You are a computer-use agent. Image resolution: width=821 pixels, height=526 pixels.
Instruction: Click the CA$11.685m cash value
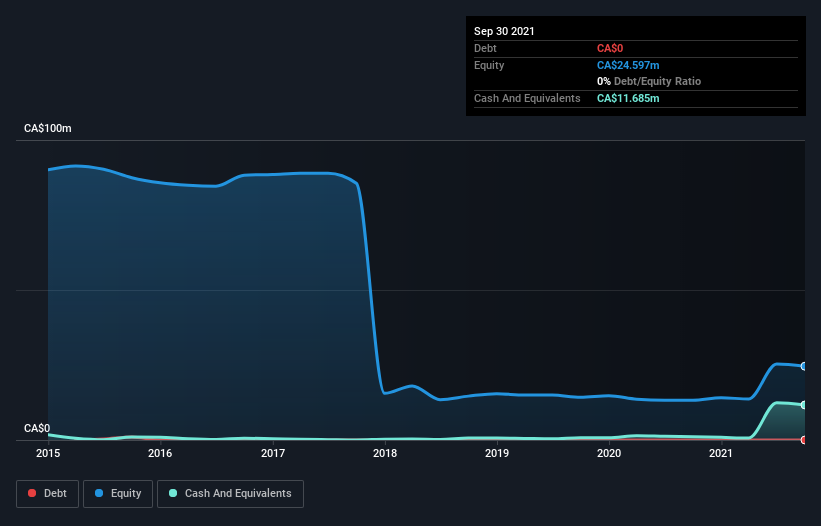pyautogui.click(x=628, y=98)
